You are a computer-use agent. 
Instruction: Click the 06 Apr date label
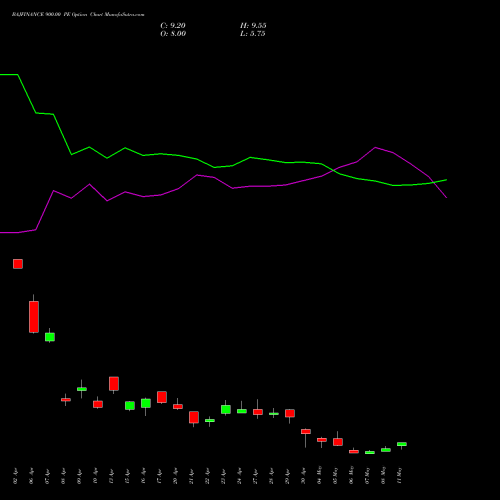coord(31,476)
